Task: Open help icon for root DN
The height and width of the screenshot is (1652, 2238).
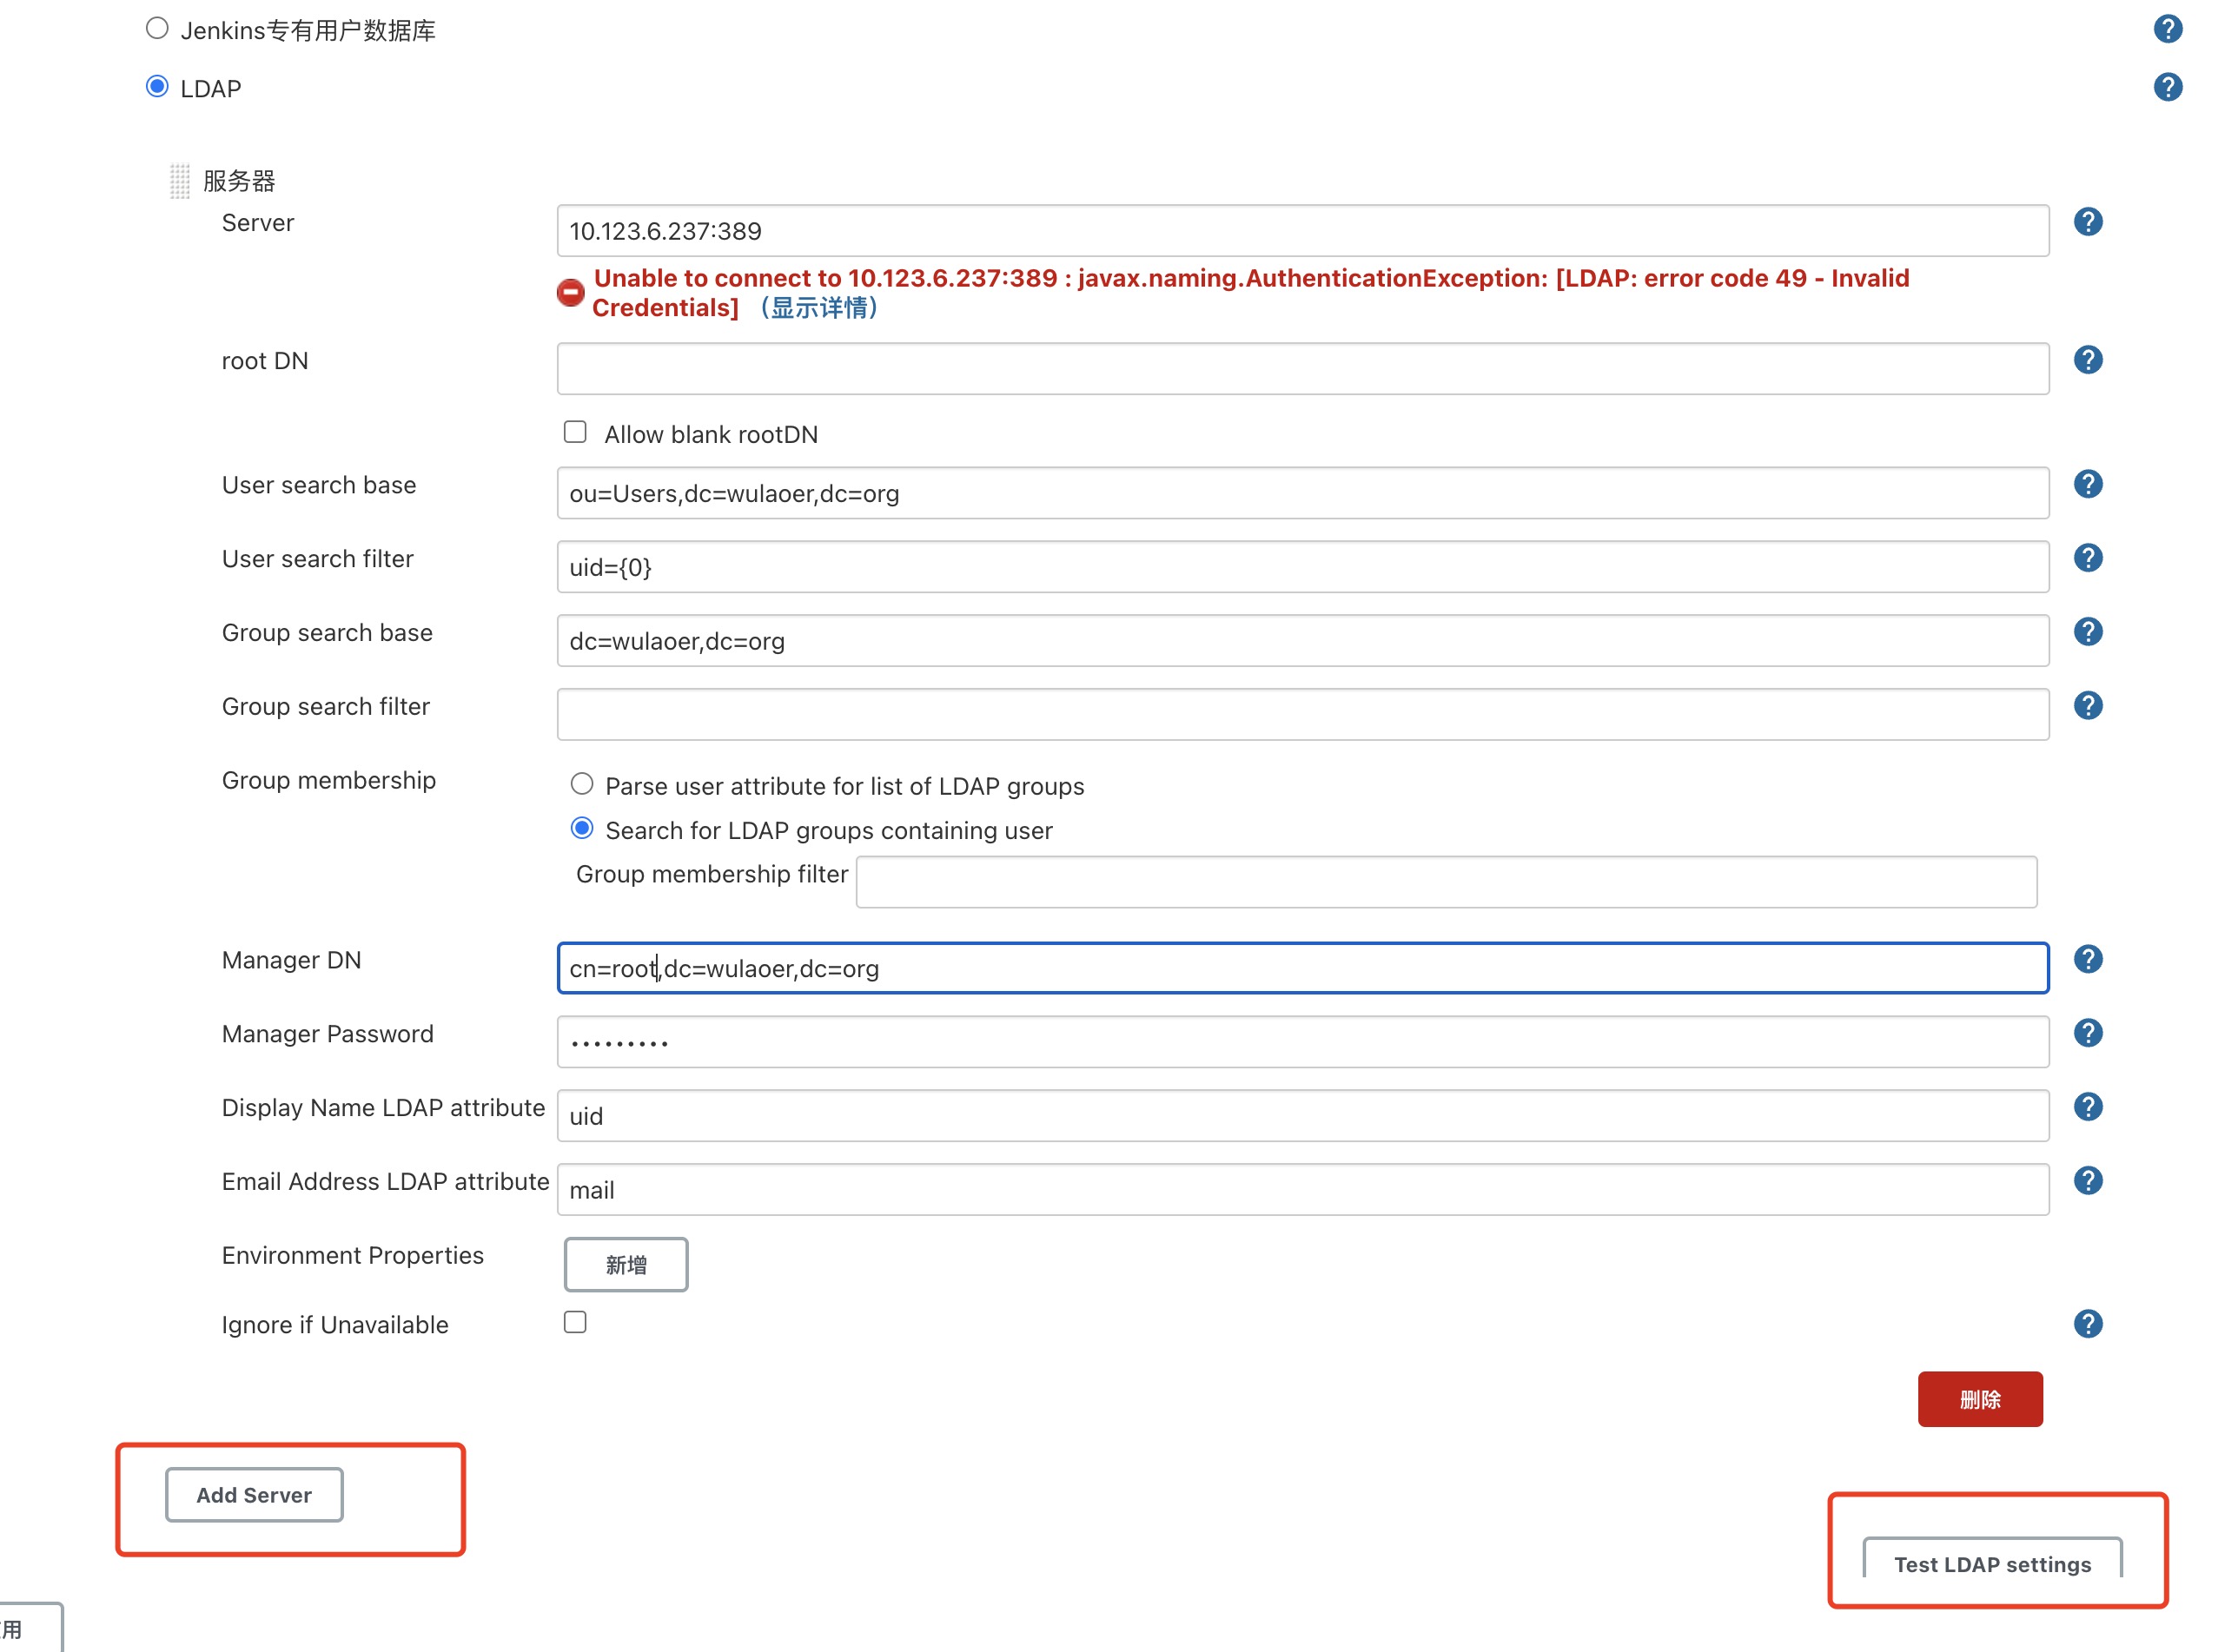Action: point(2087,360)
